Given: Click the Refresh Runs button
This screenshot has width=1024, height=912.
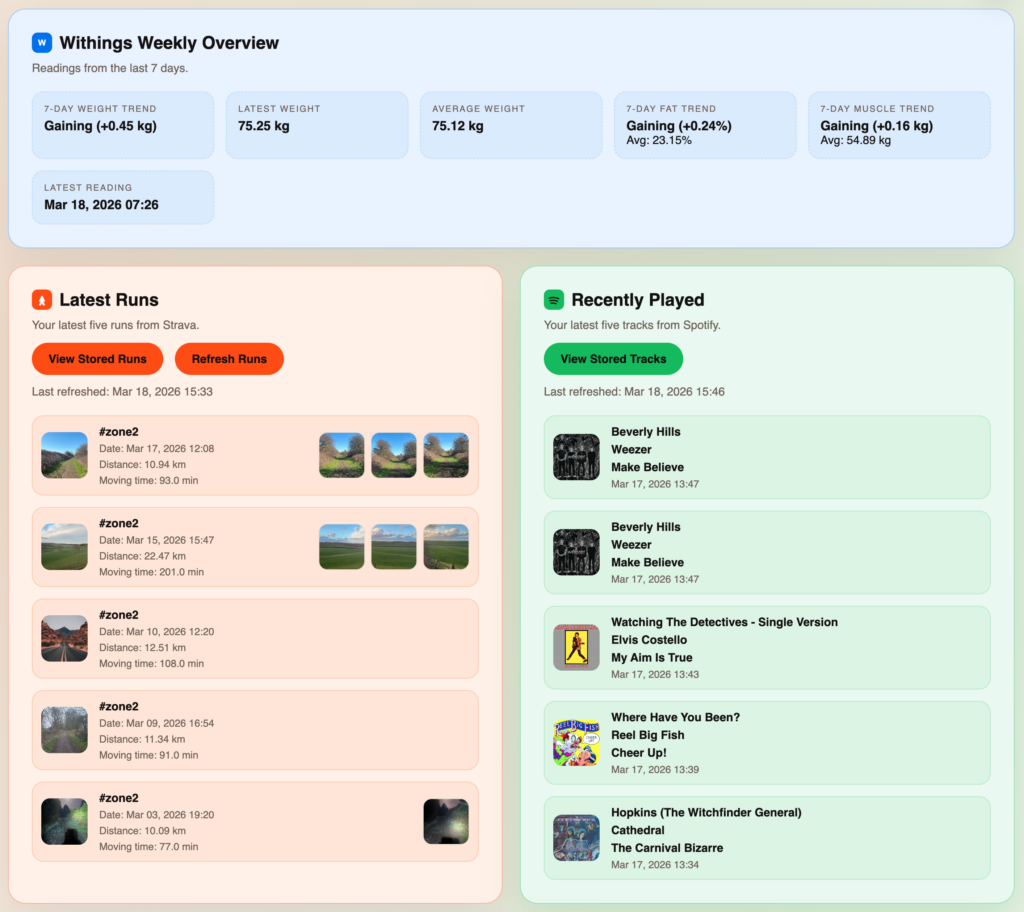Looking at the screenshot, I should point(229,359).
